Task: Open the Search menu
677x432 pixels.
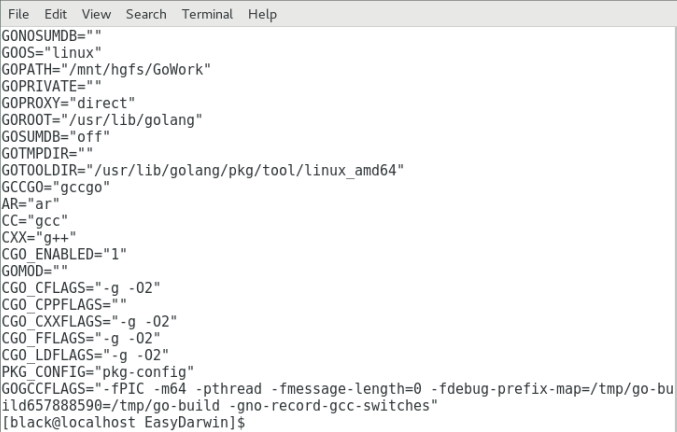Action: point(146,15)
